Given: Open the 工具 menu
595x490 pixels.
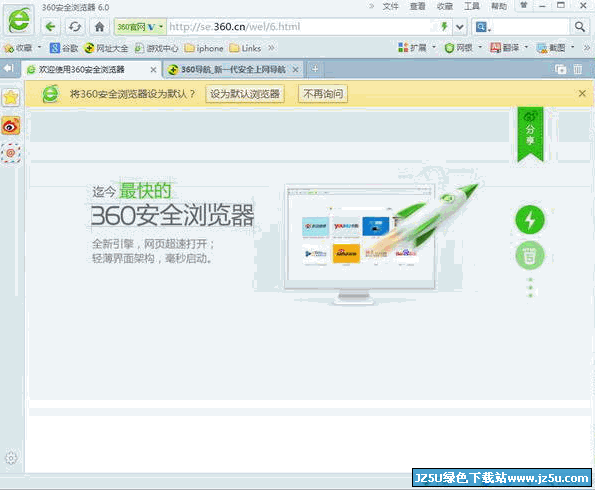Looking at the screenshot, I should [472, 6].
